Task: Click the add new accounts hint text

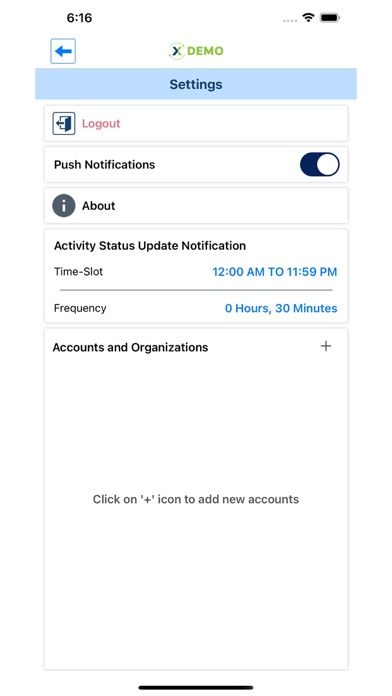Action: coord(196,499)
